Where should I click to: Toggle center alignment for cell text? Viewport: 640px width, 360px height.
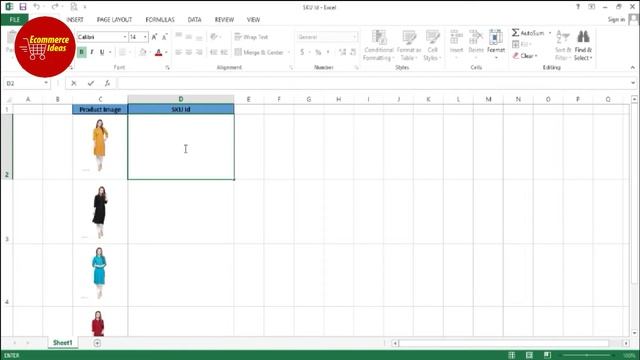pyautogui.click(x=189, y=52)
